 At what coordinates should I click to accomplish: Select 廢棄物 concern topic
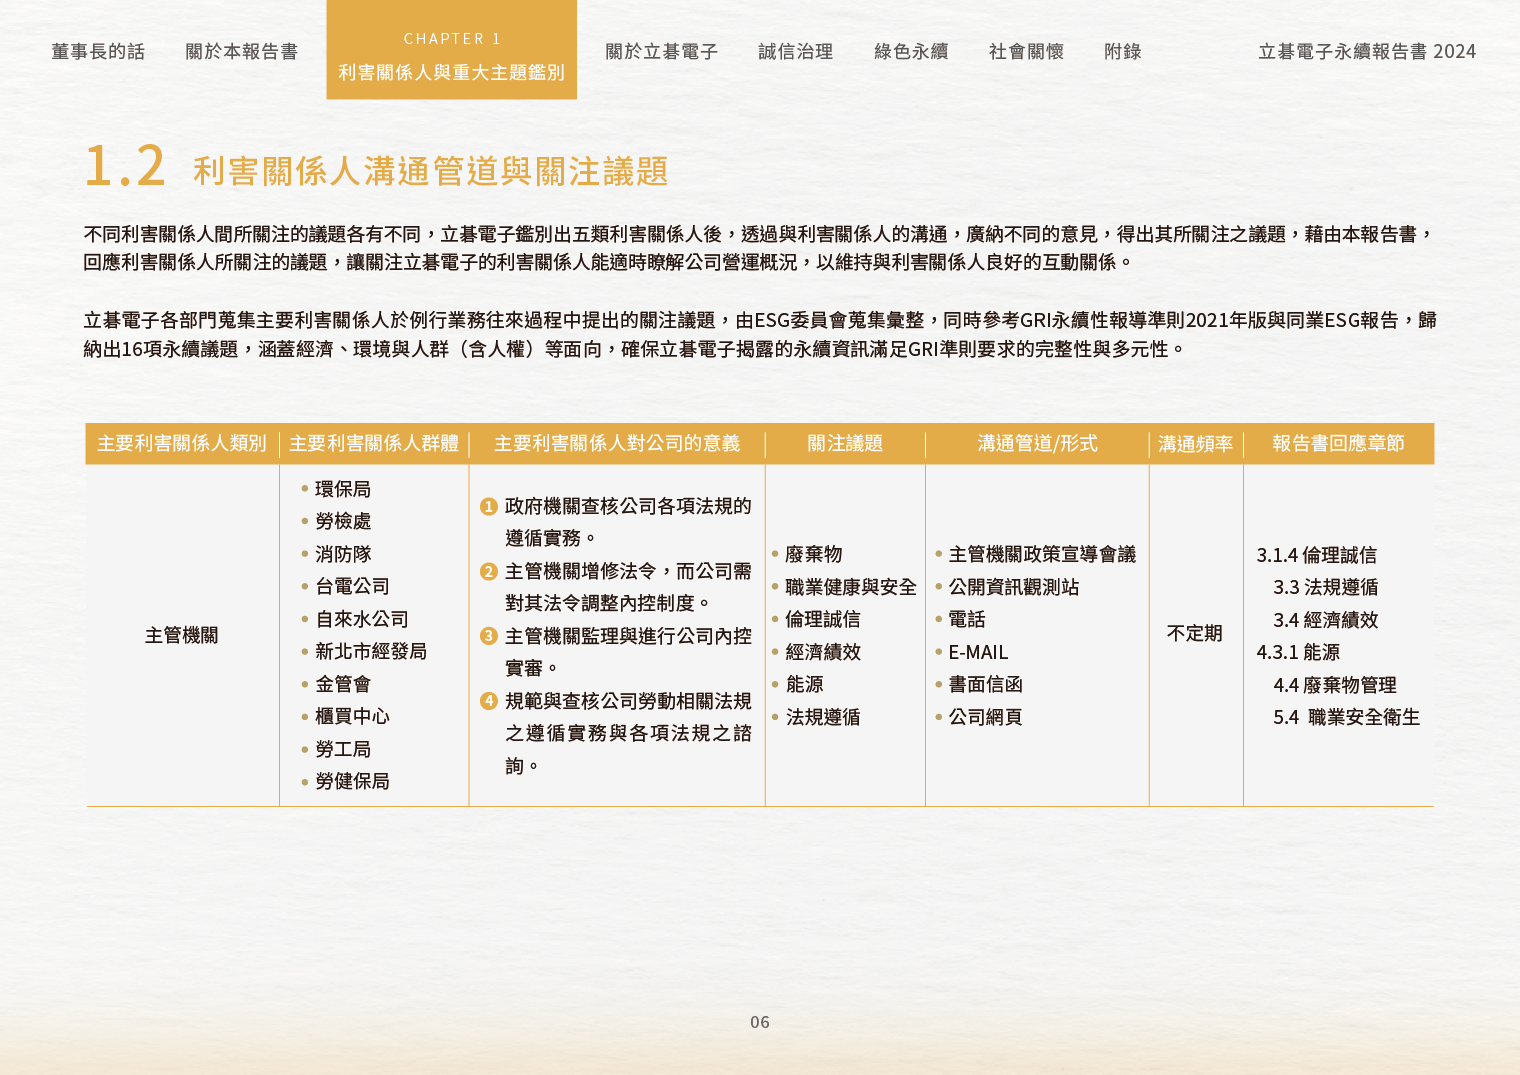point(814,554)
